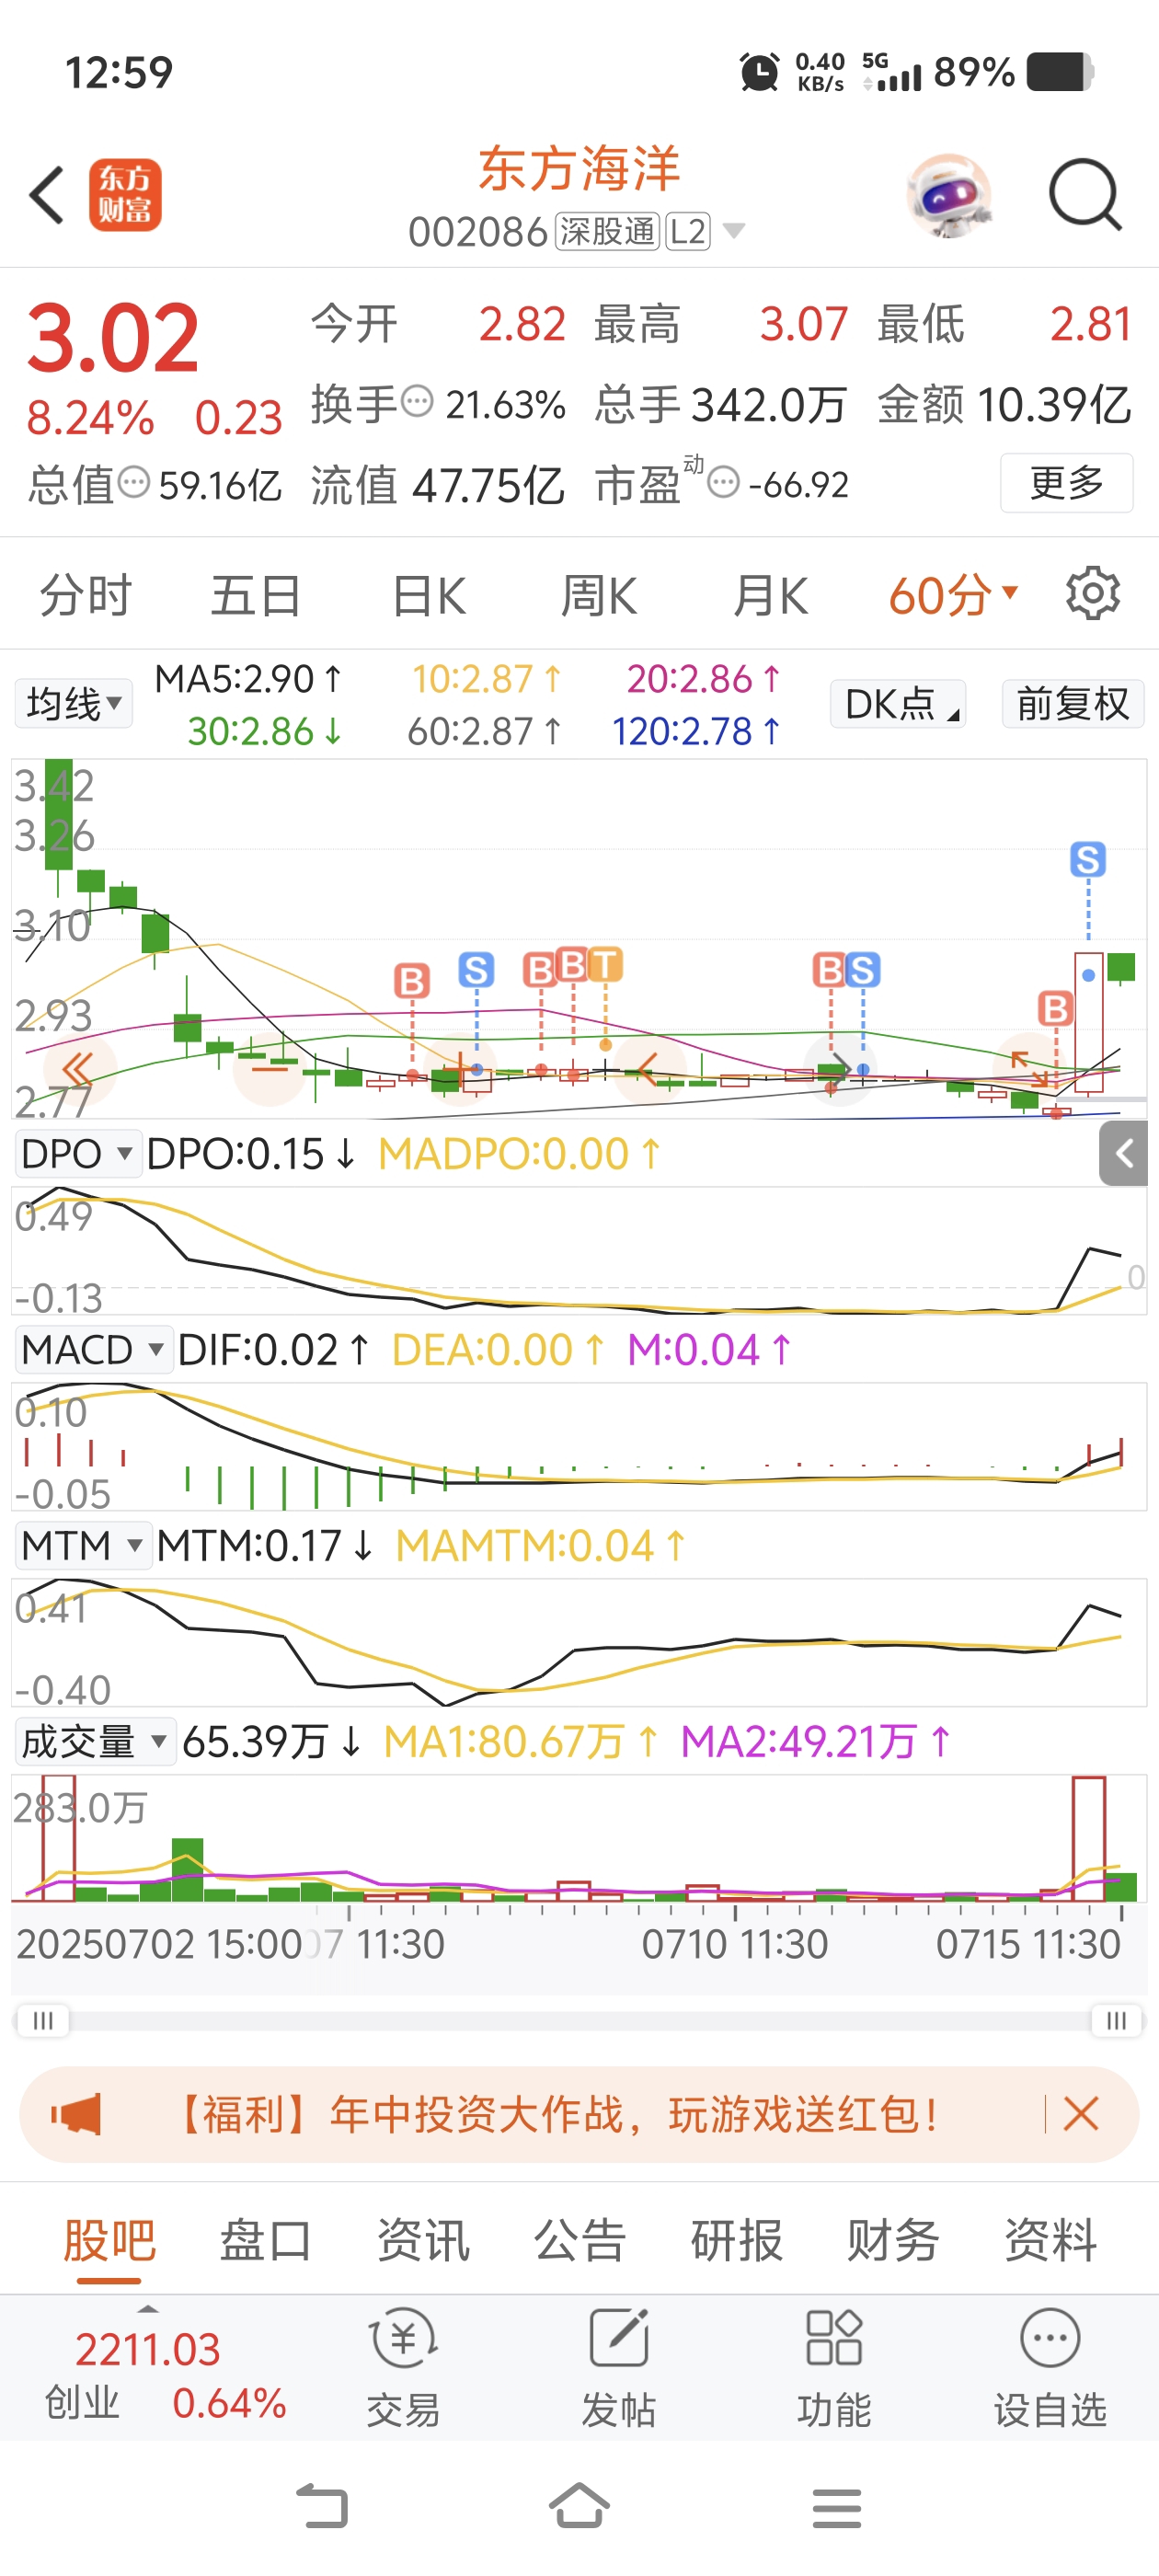Tap the MAMTM:0.04 value

tap(541, 1546)
